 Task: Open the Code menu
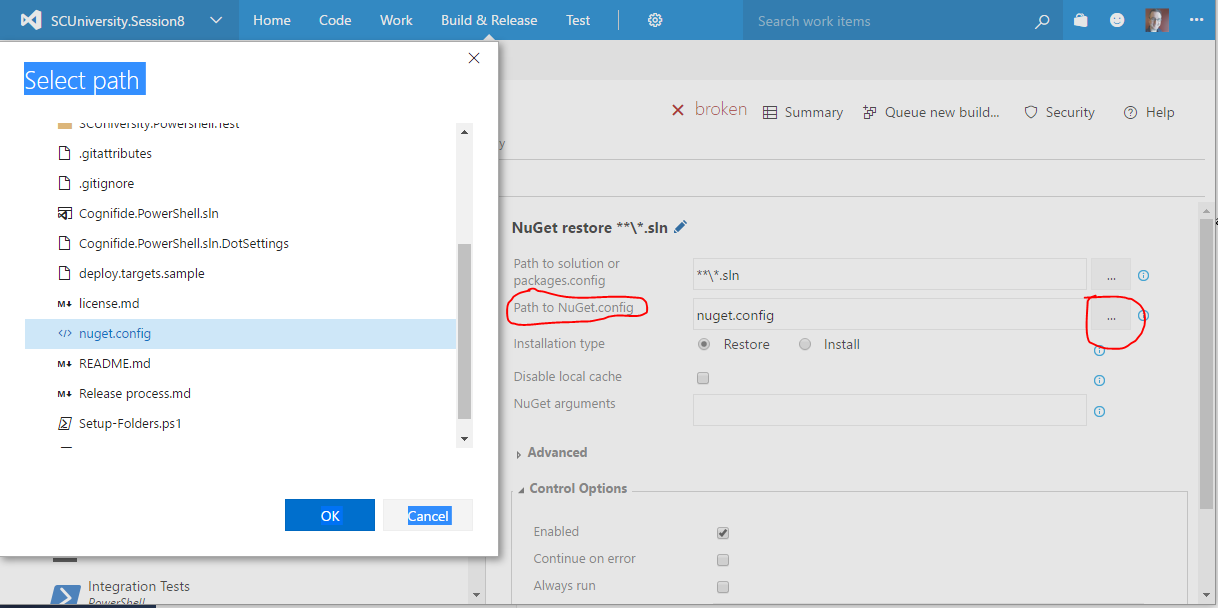(x=335, y=20)
